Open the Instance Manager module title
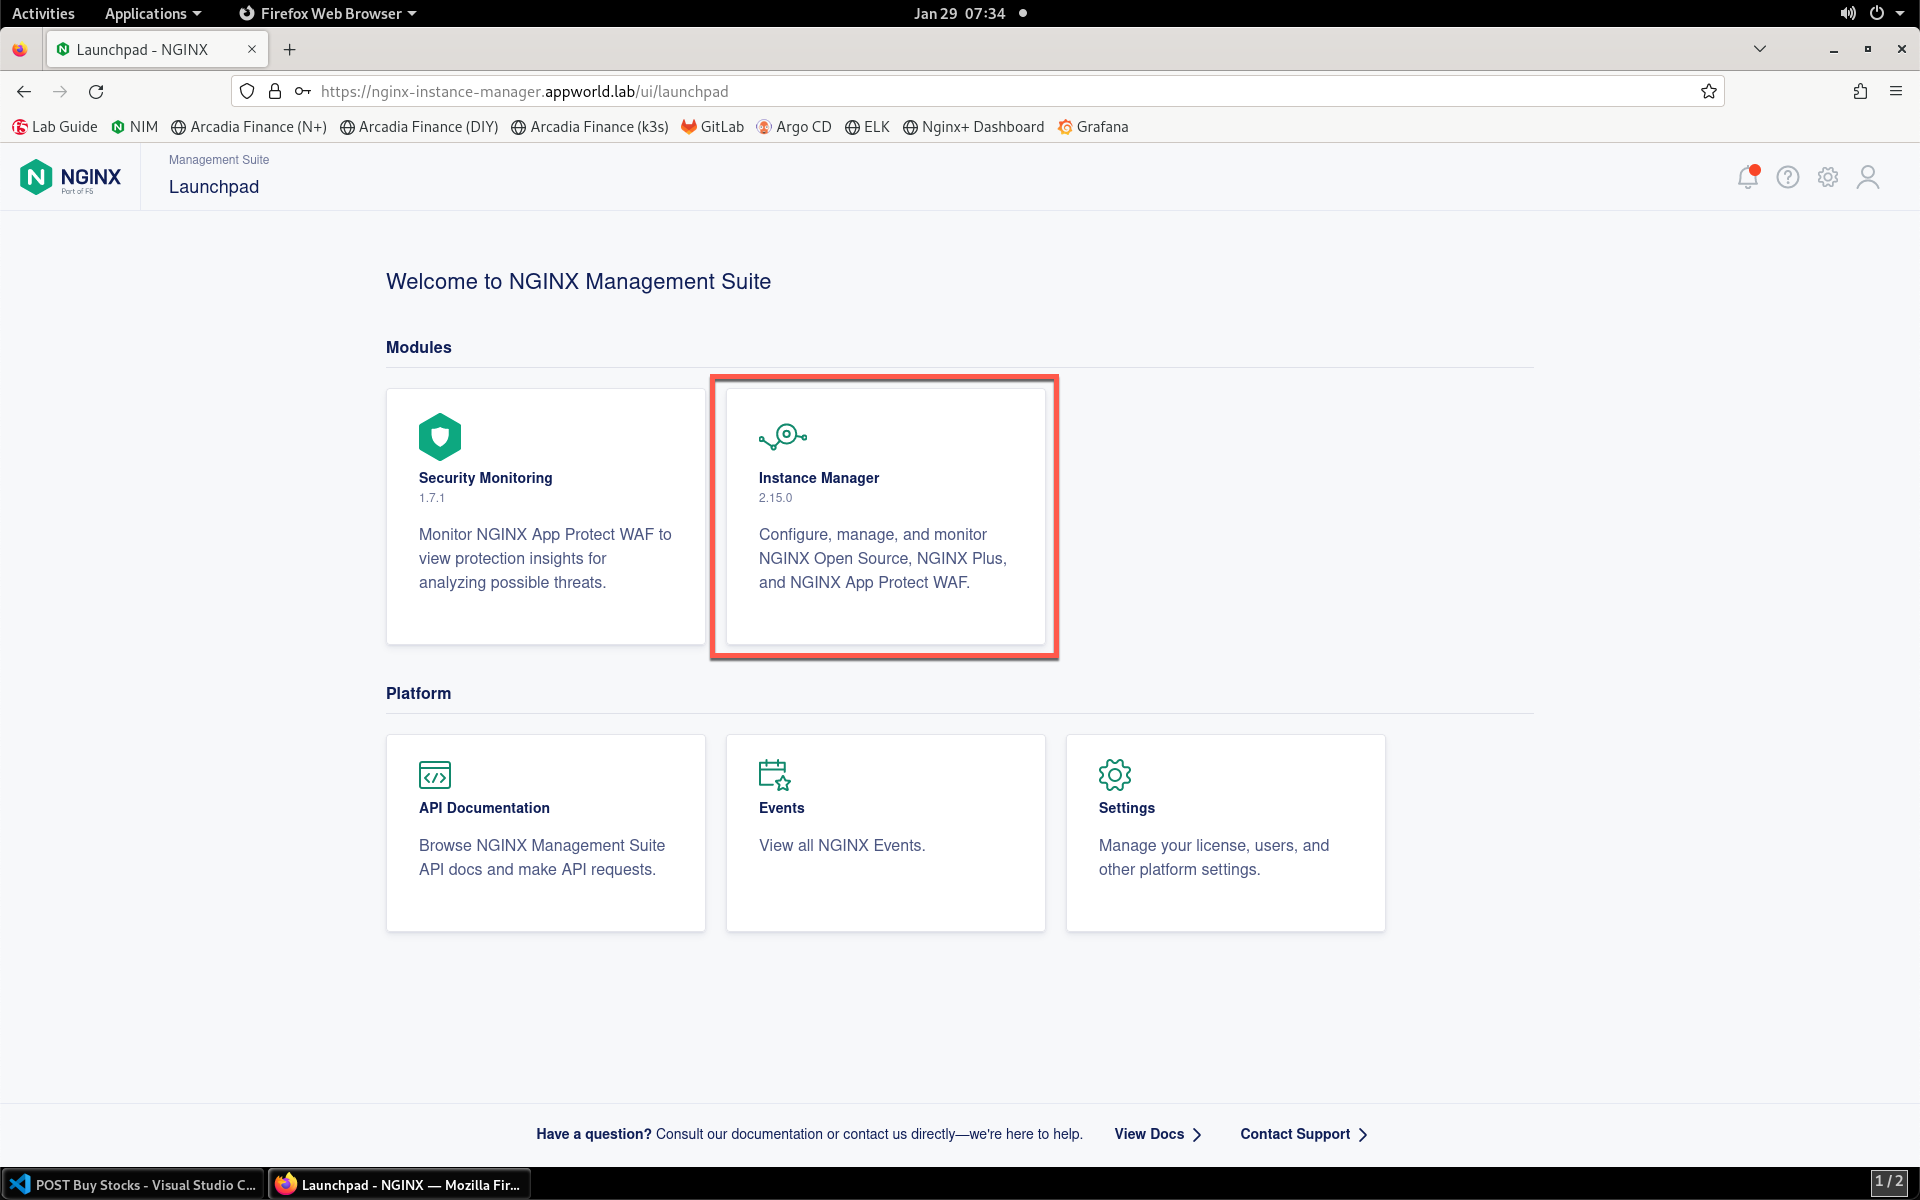Viewport: 1920px width, 1200px height. click(x=819, y=478)
